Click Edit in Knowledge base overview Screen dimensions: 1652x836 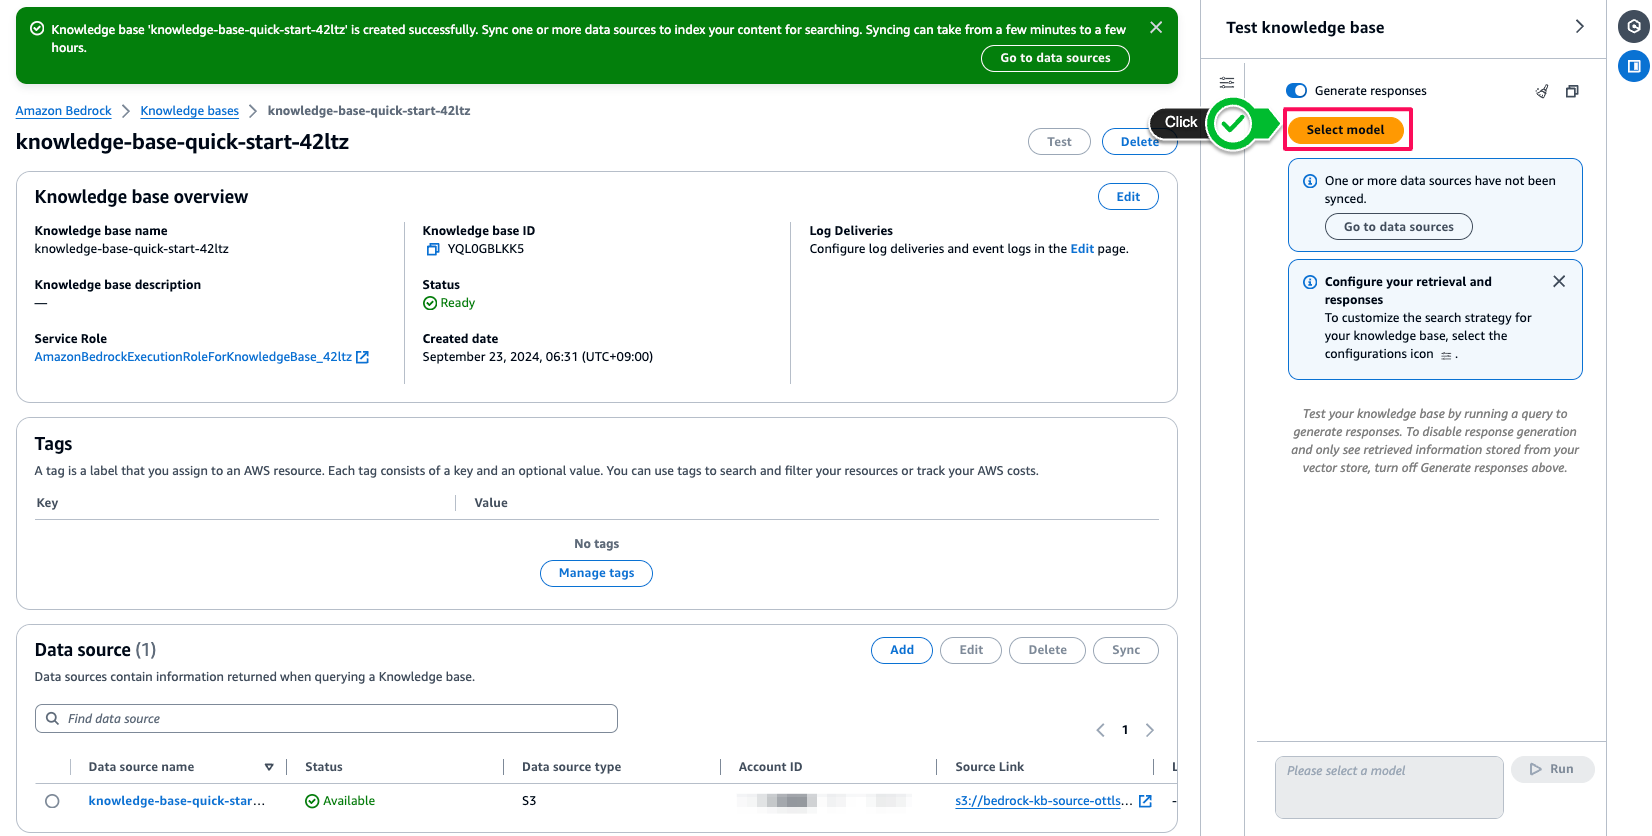coord(1128,197)
